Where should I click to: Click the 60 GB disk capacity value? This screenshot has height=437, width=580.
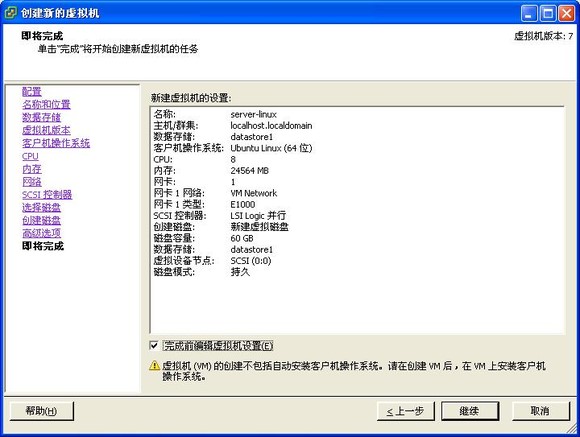pos(242,238)
